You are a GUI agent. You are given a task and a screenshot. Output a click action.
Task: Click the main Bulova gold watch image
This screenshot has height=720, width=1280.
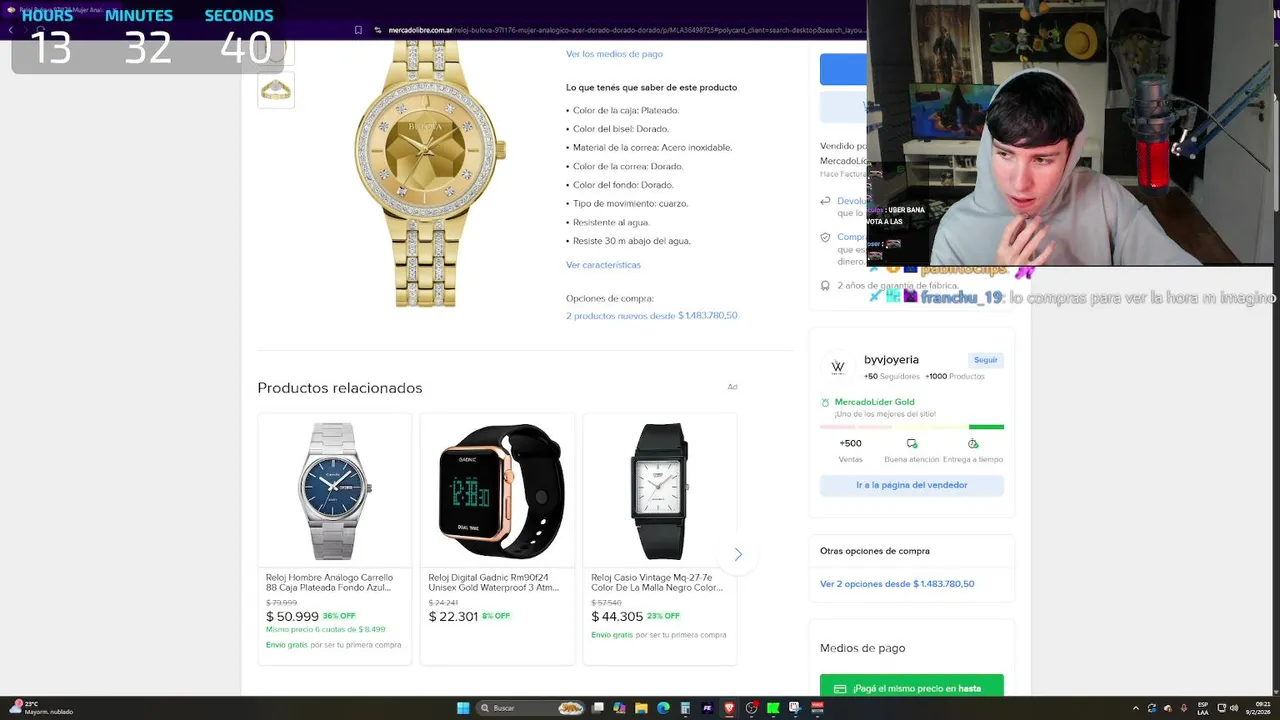[430, 173]
